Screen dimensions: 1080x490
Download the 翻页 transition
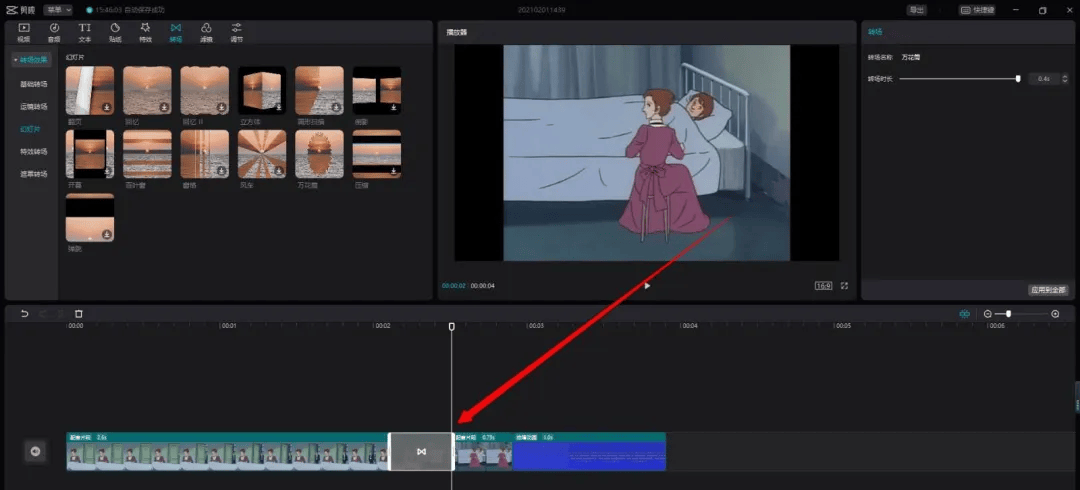coord(107,108)
